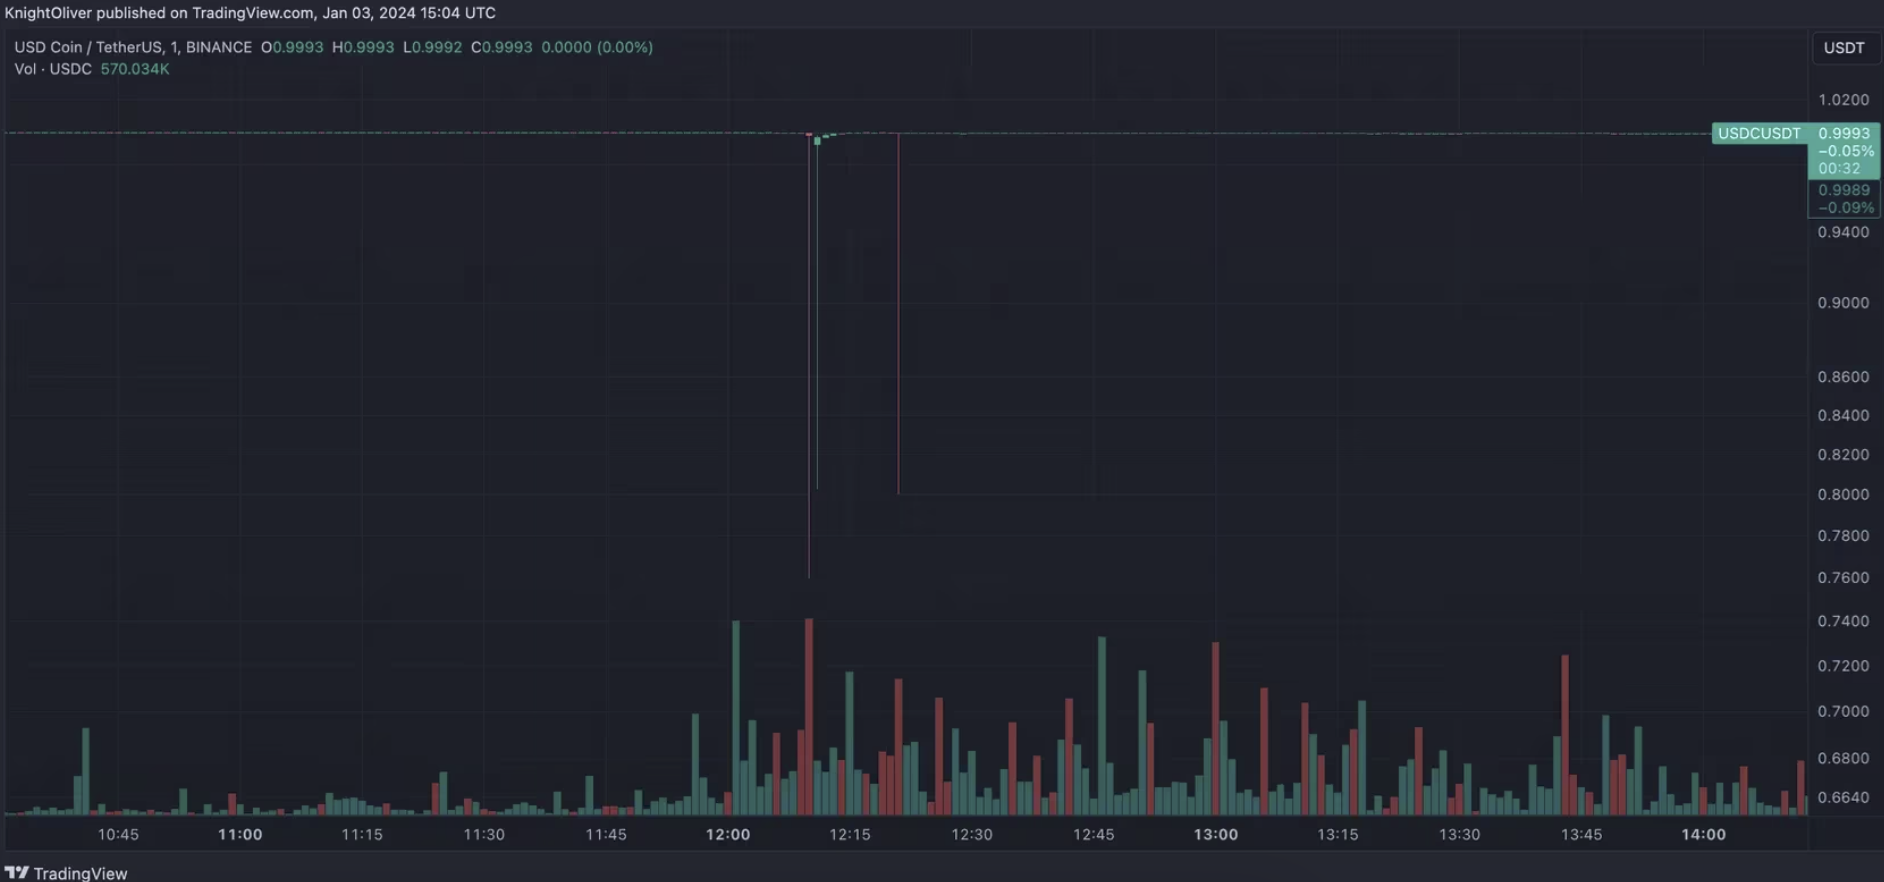The height and width of the screenshot is (882, 1884).
Task: Click the low value L0.9992
Action: click(432, 47)
